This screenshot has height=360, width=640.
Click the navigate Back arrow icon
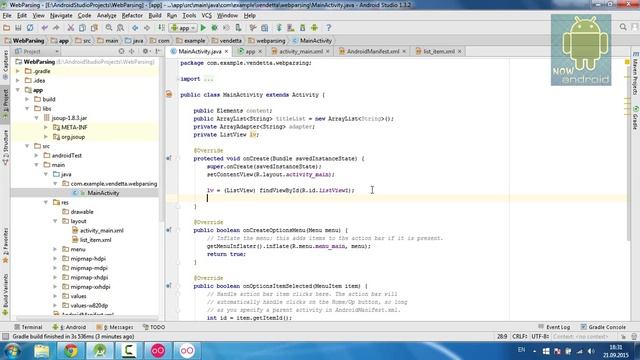[x=135, y=28]
